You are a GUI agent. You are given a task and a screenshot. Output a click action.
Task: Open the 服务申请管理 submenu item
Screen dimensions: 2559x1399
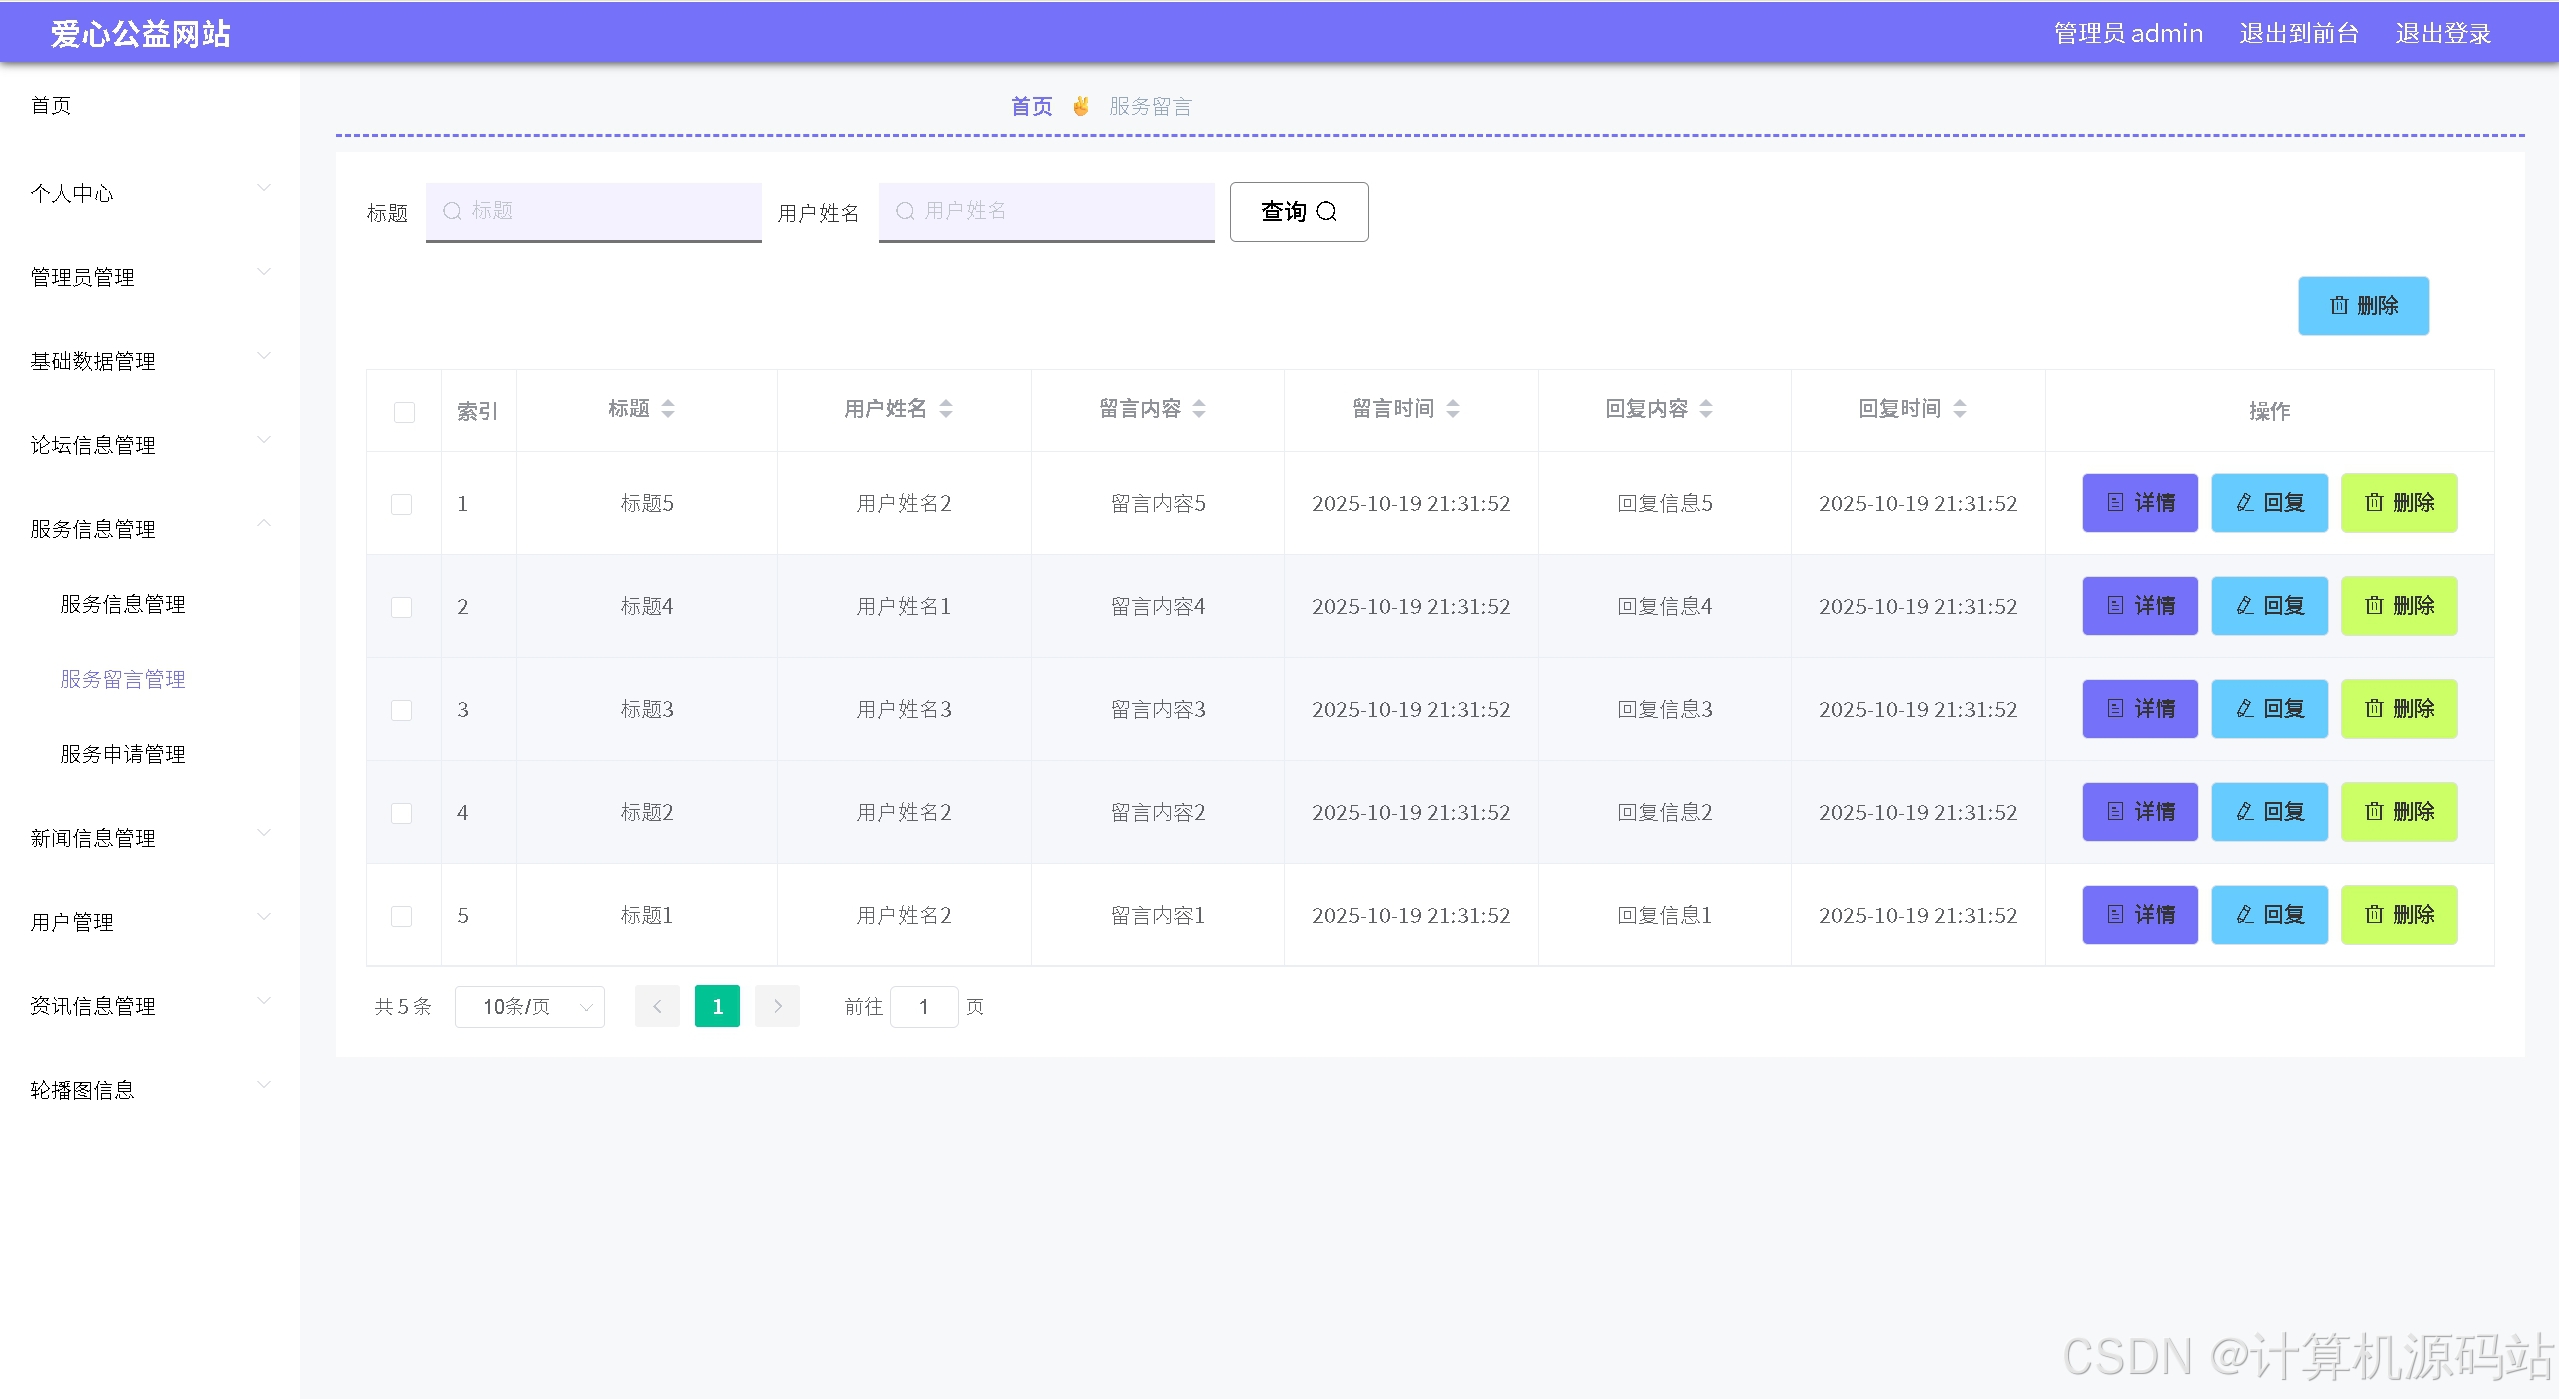pyautogui.click(x=123, y=754)
